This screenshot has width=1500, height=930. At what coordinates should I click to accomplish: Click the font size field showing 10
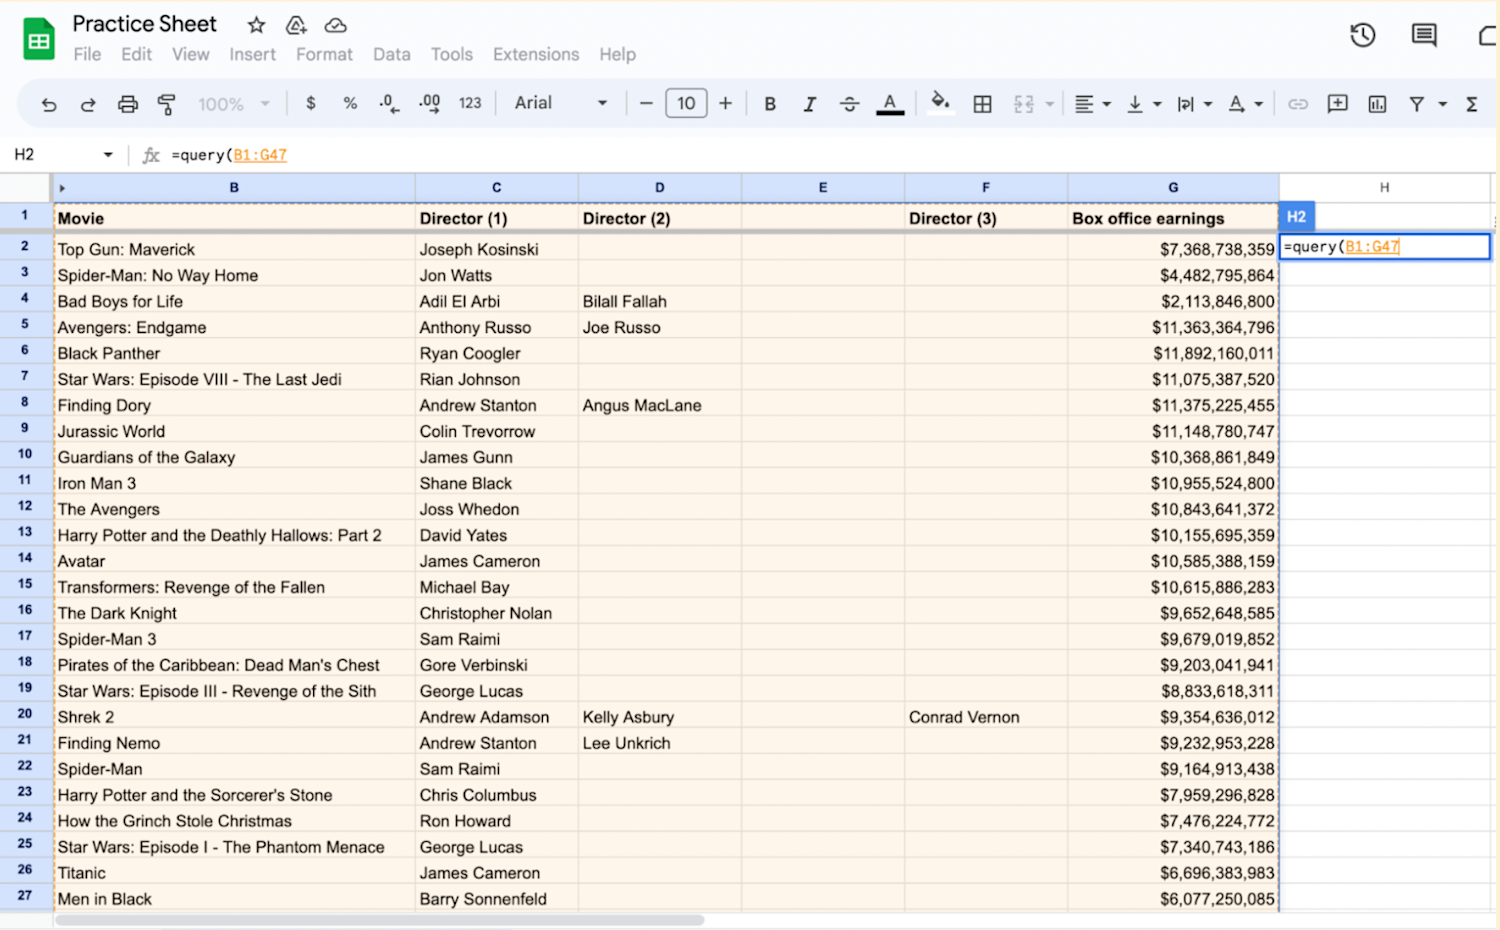point(686,103)
